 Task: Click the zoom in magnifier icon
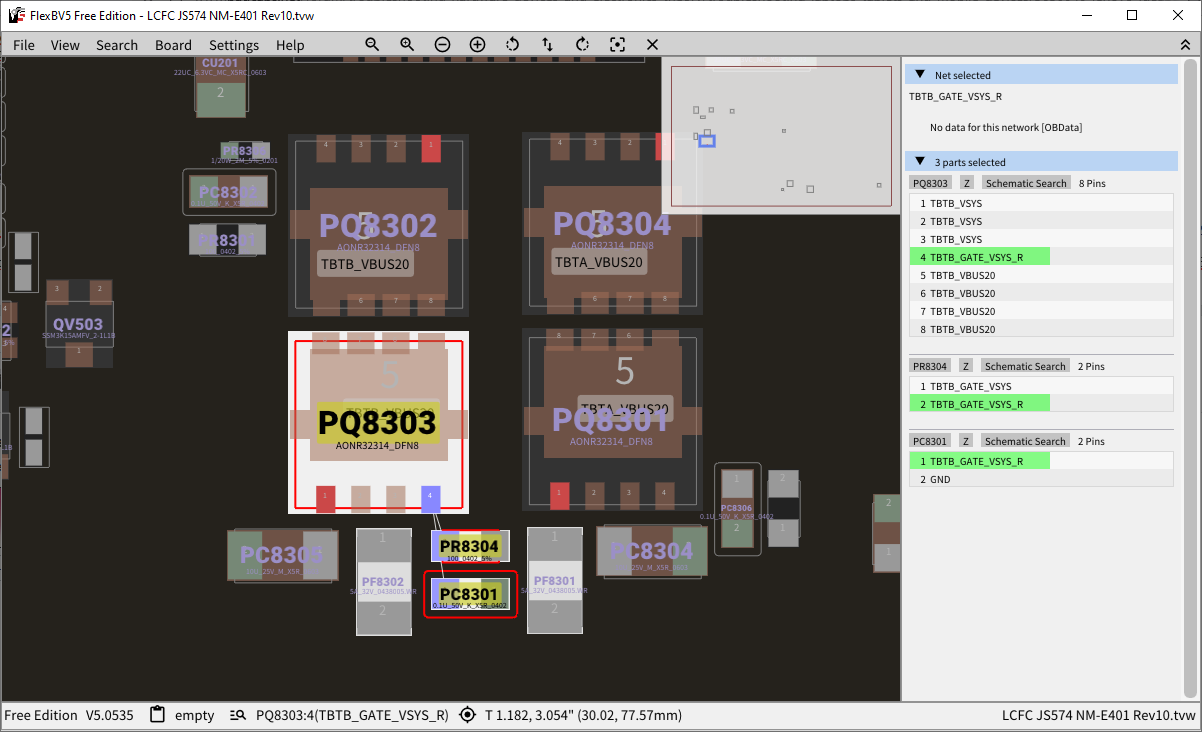click(407, 45)
